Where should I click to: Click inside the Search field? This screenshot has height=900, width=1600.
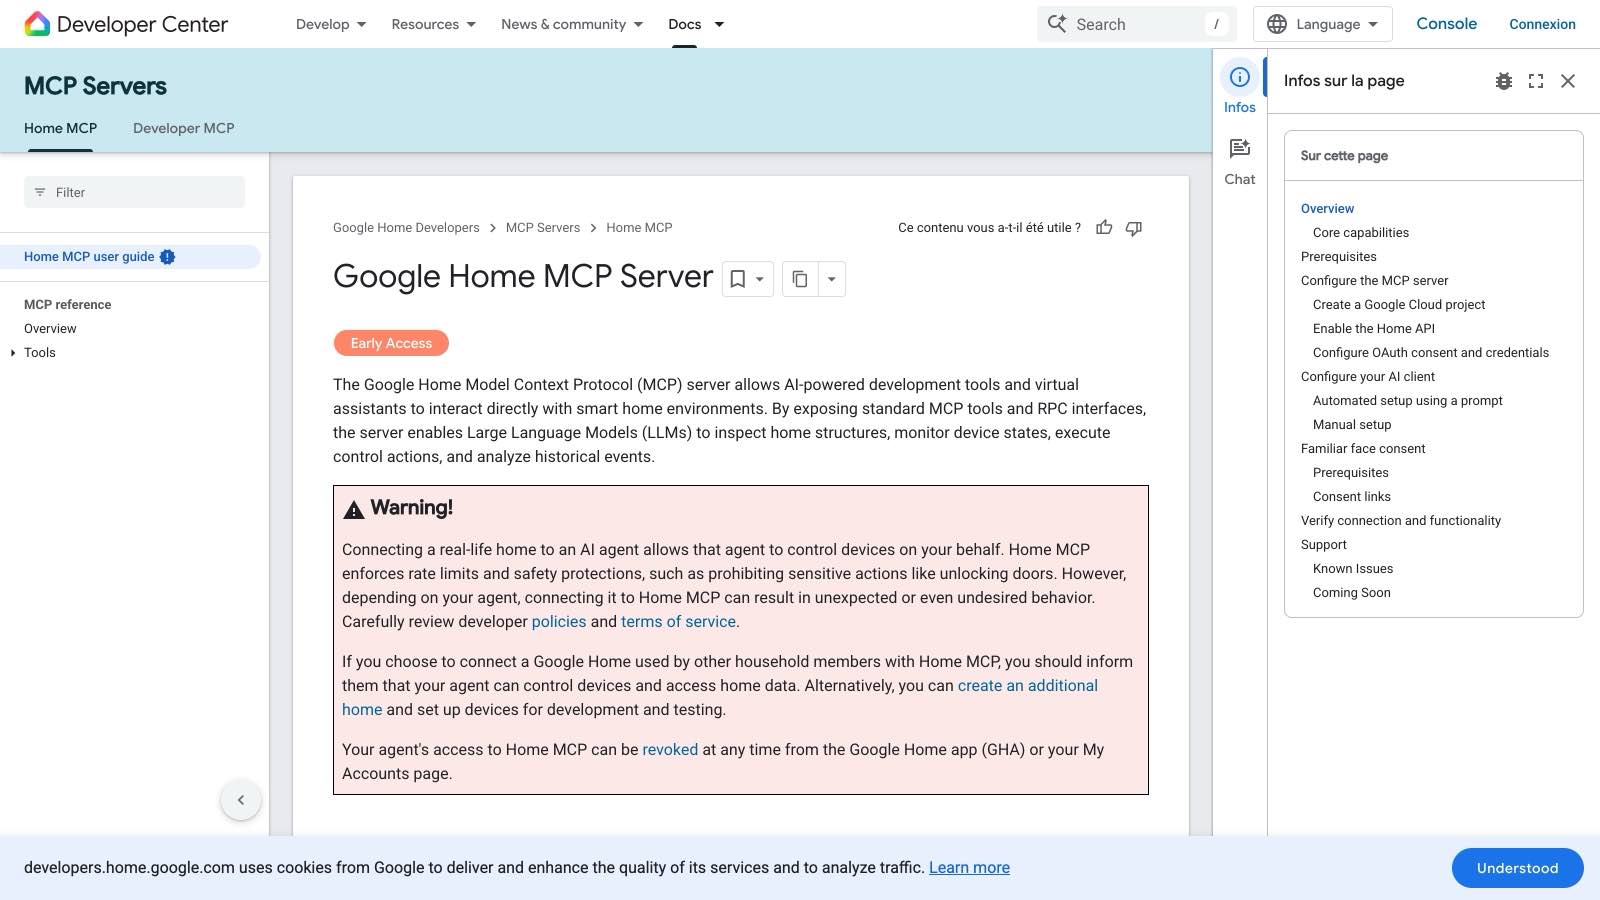coord(1136,24)
